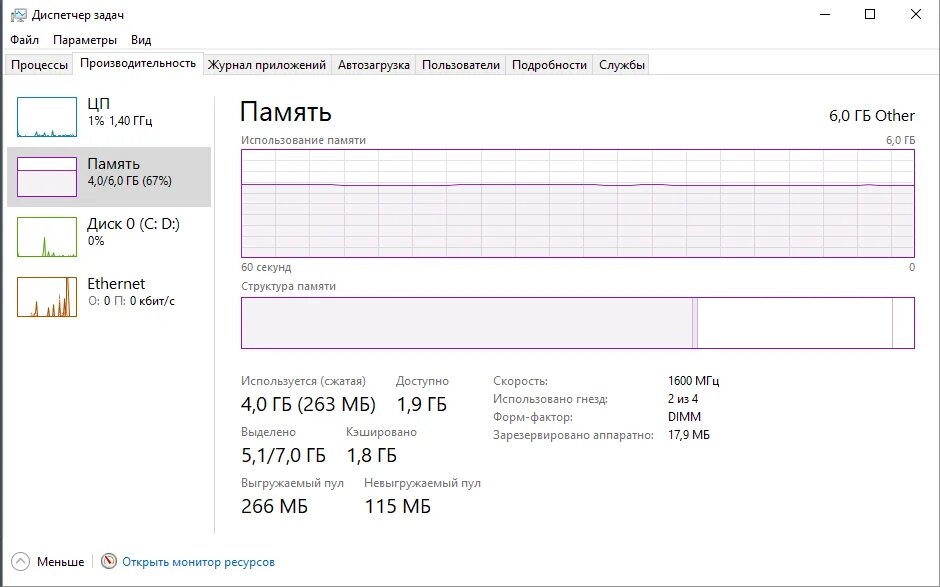Click the Меньше button label
Image resolution: width=940 pixels, height=587 pixels.
point(60,562)
